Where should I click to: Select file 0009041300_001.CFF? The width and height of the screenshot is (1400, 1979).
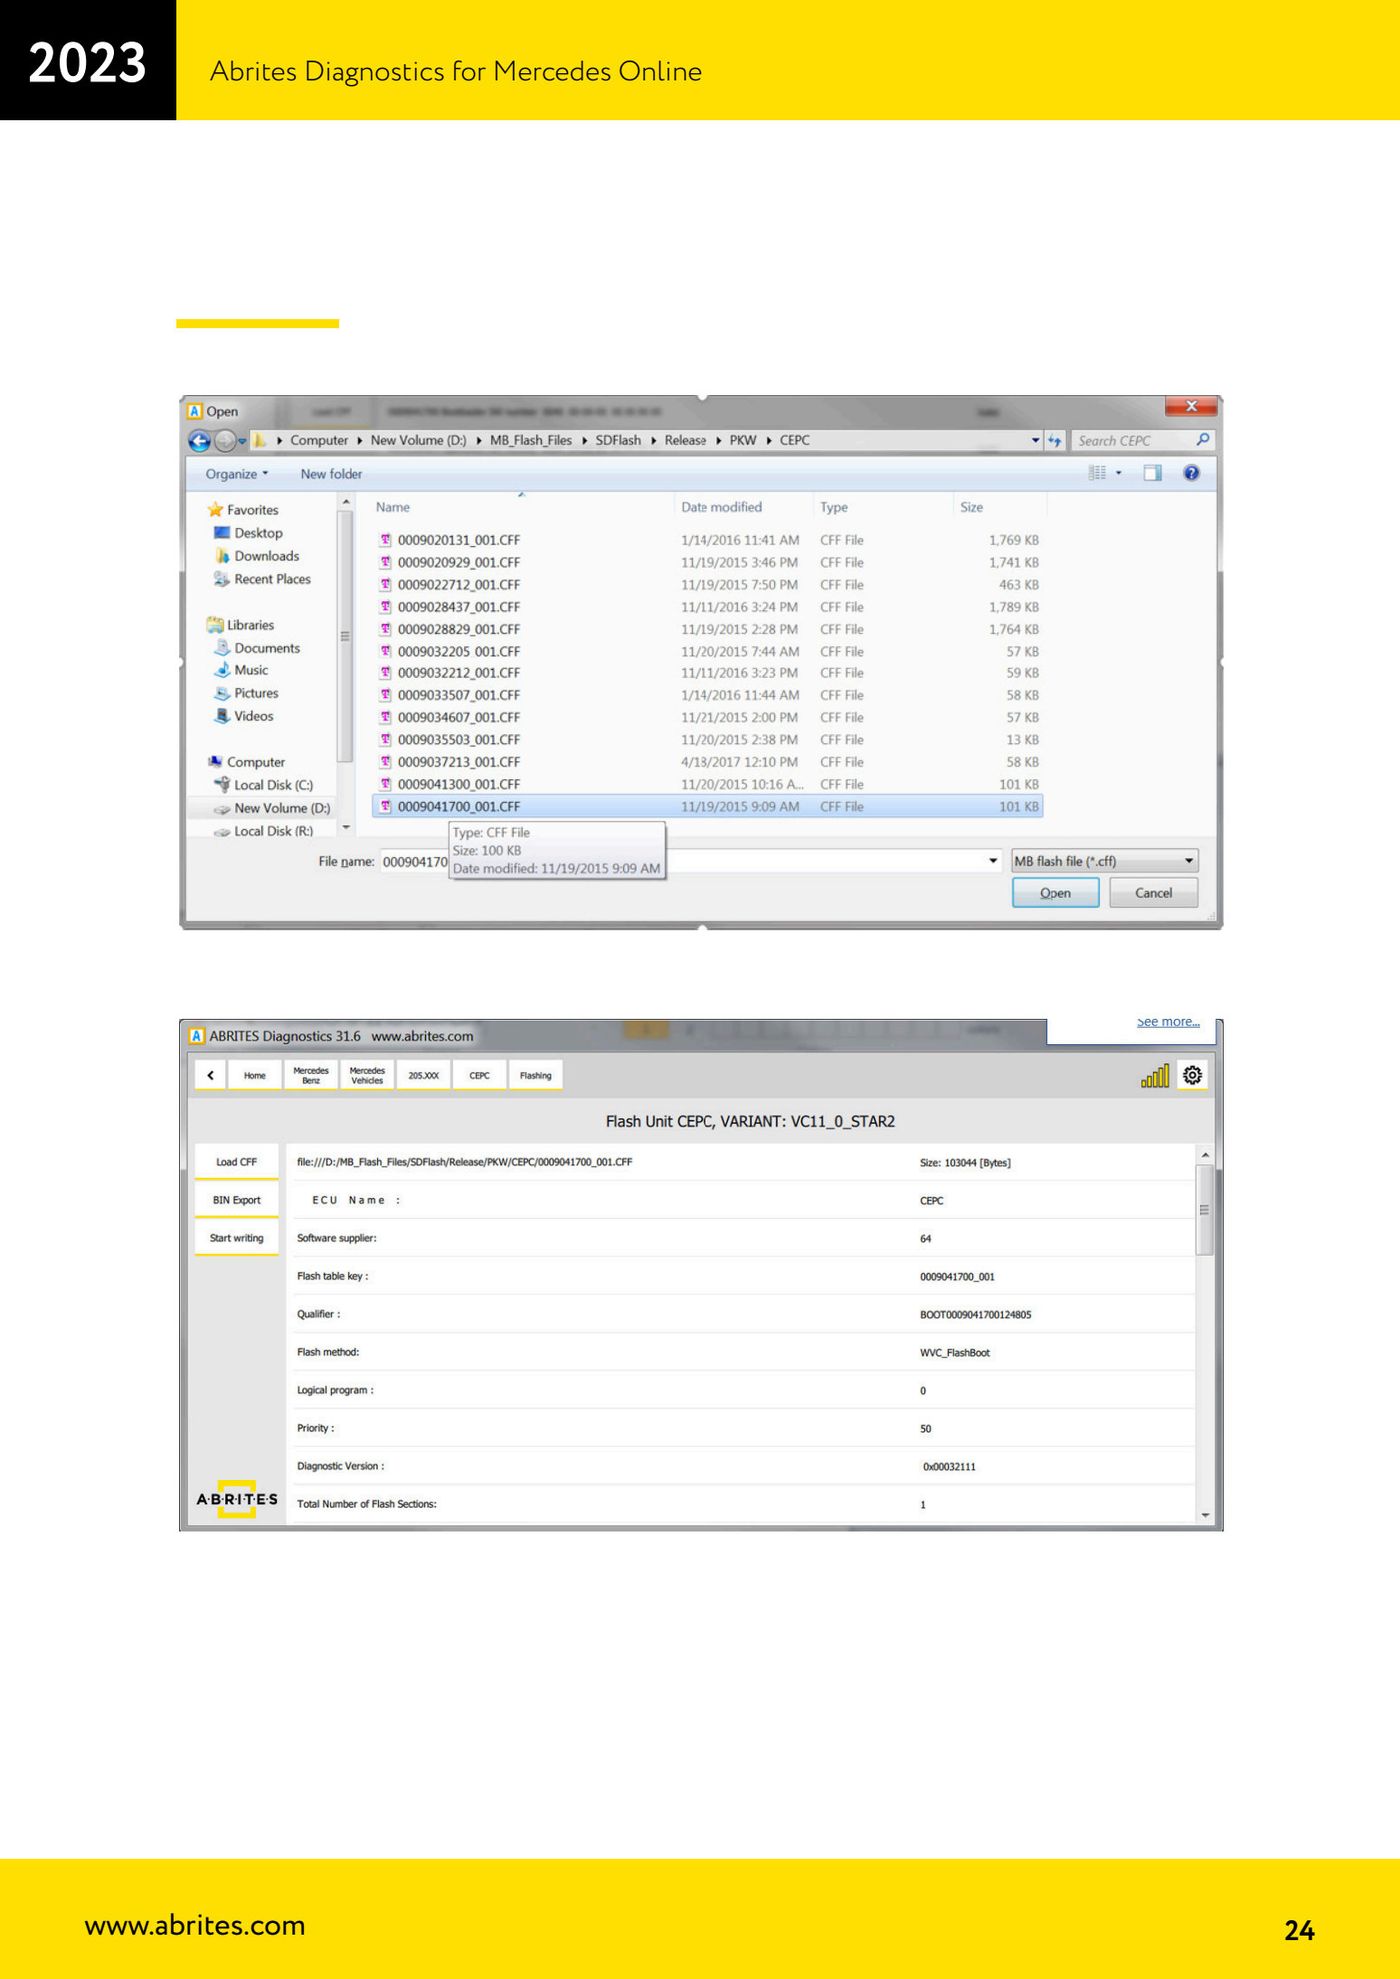(708, 784)
